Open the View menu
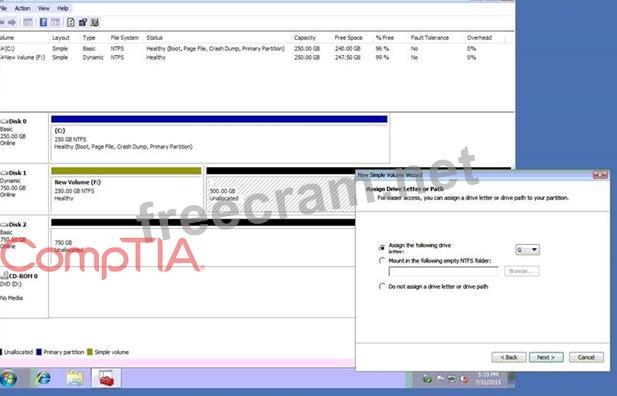Image resolution: width=617 pixels, height=396 pixels. (44, 8)
